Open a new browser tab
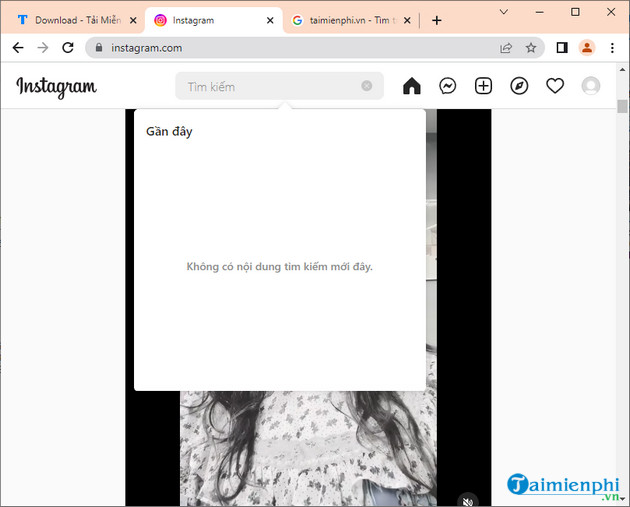630x507 pixels. [x=437, y=20]
